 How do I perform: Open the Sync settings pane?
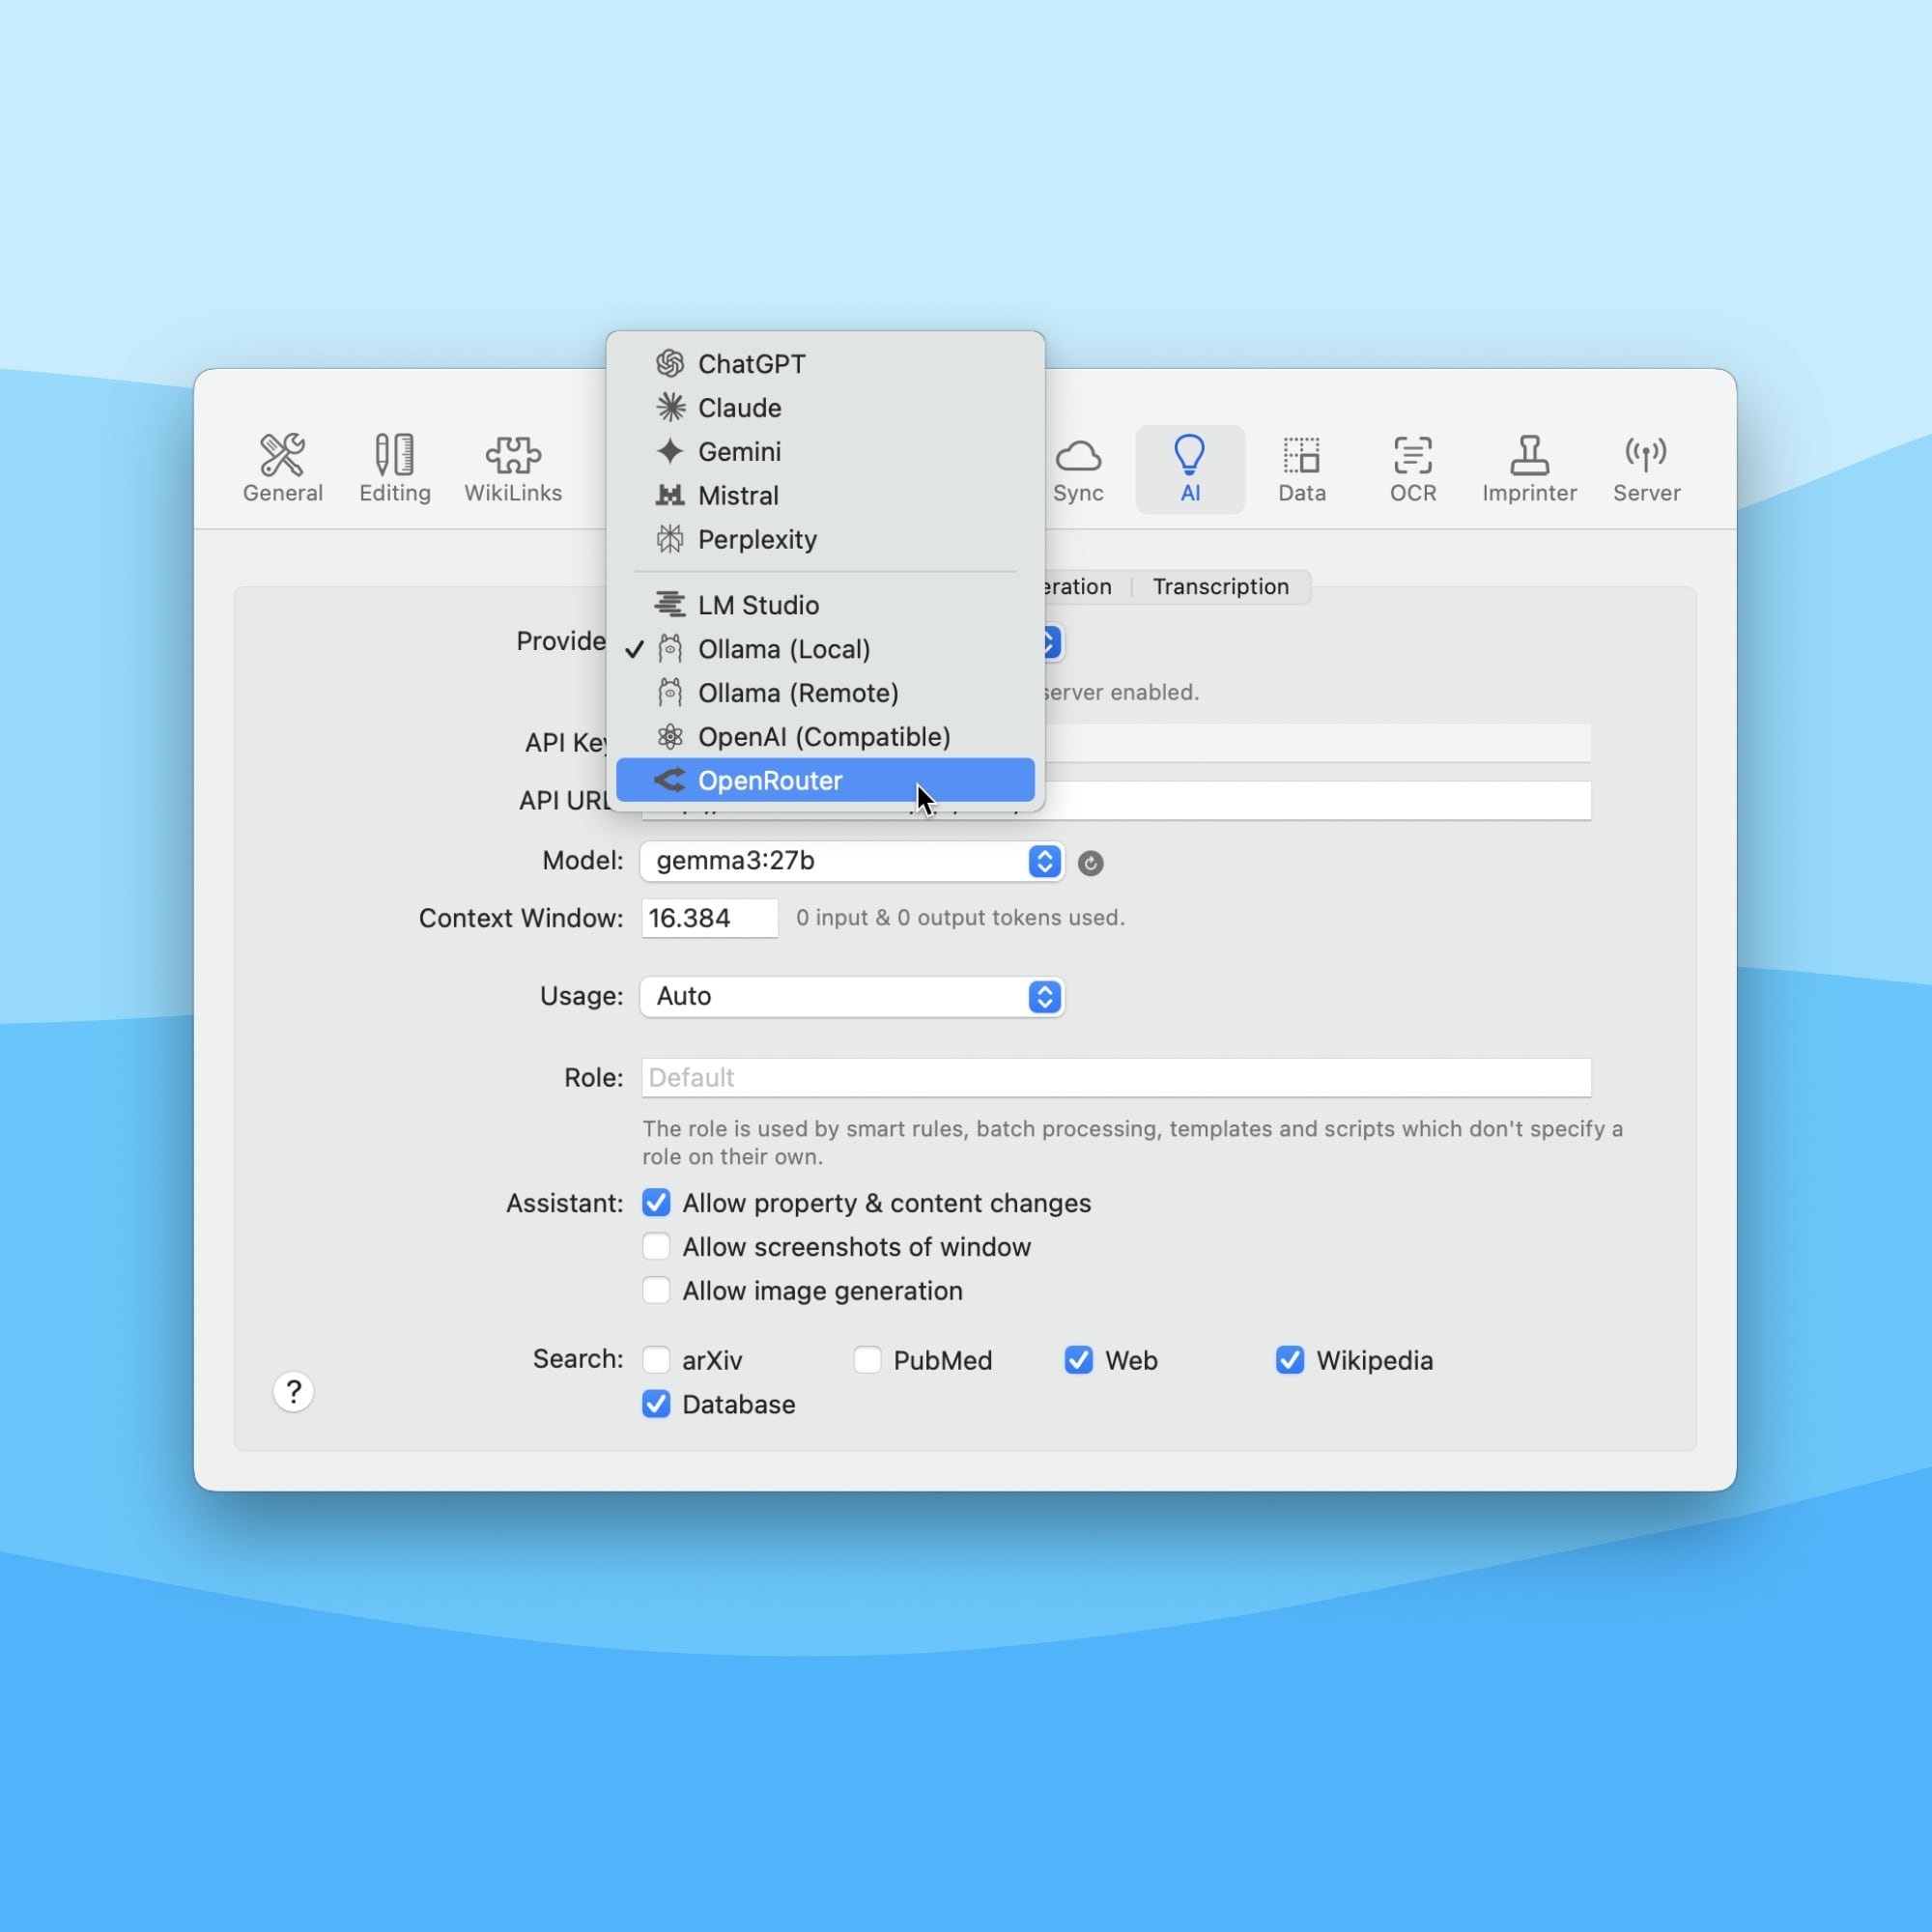click(1078, 468)
